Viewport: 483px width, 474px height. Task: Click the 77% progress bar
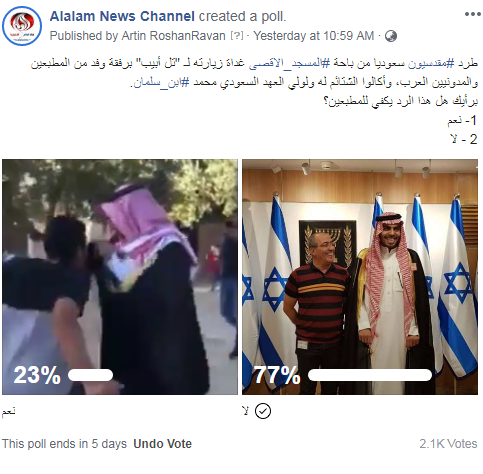[x=370, y=375]
